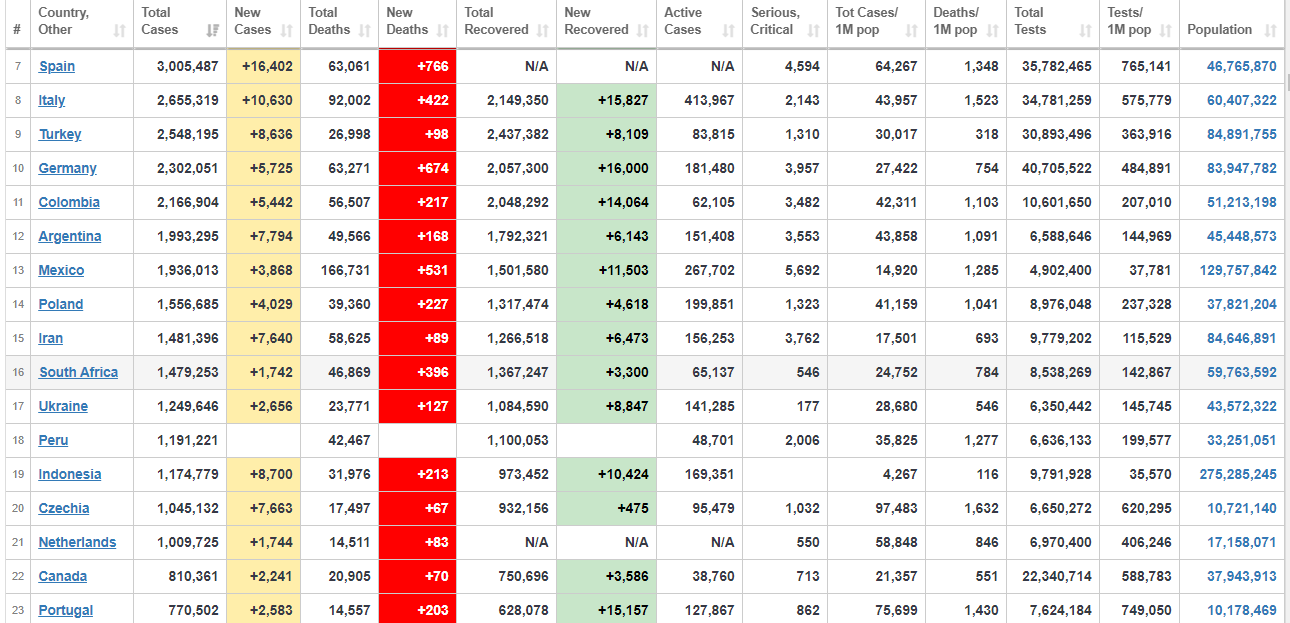This screenshot has height=623, width=1290.
Task: Select Czechia's tot cases/1M value 97,483
Action: tap(877, 508)
